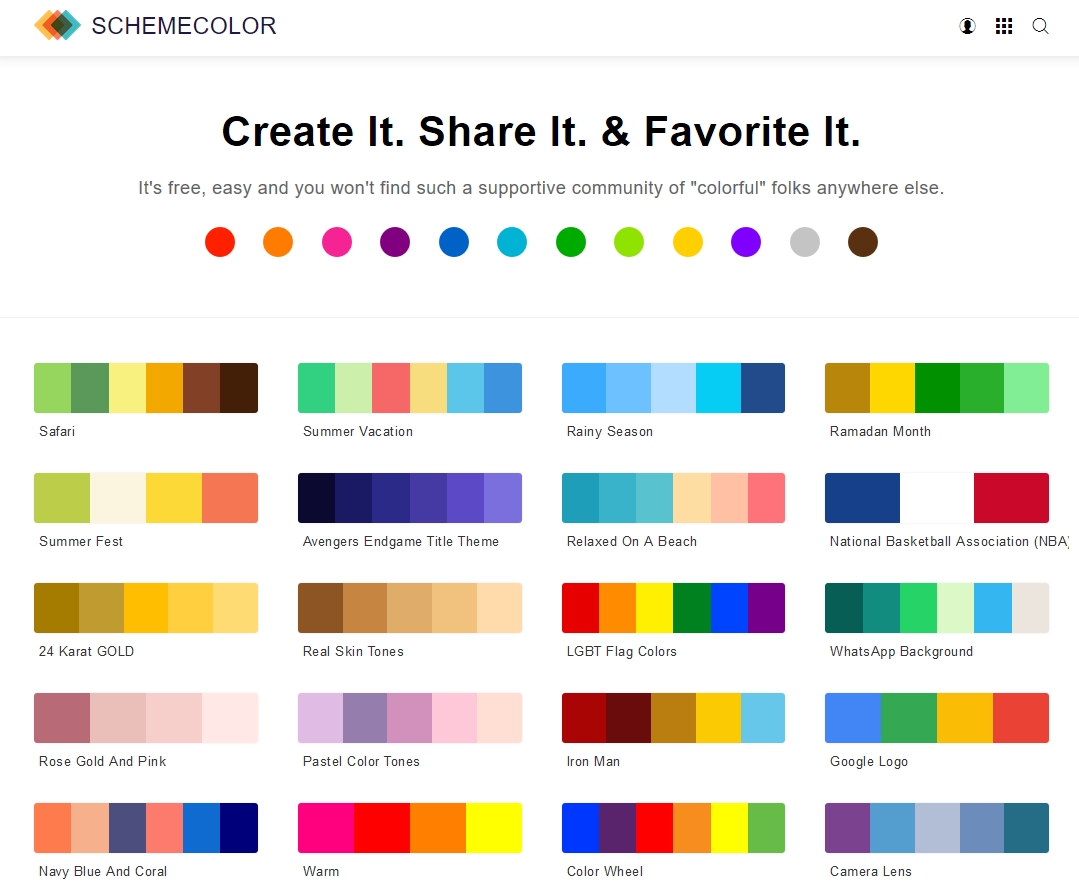
Task: Open the user account icon
Action: coord(967,27)
